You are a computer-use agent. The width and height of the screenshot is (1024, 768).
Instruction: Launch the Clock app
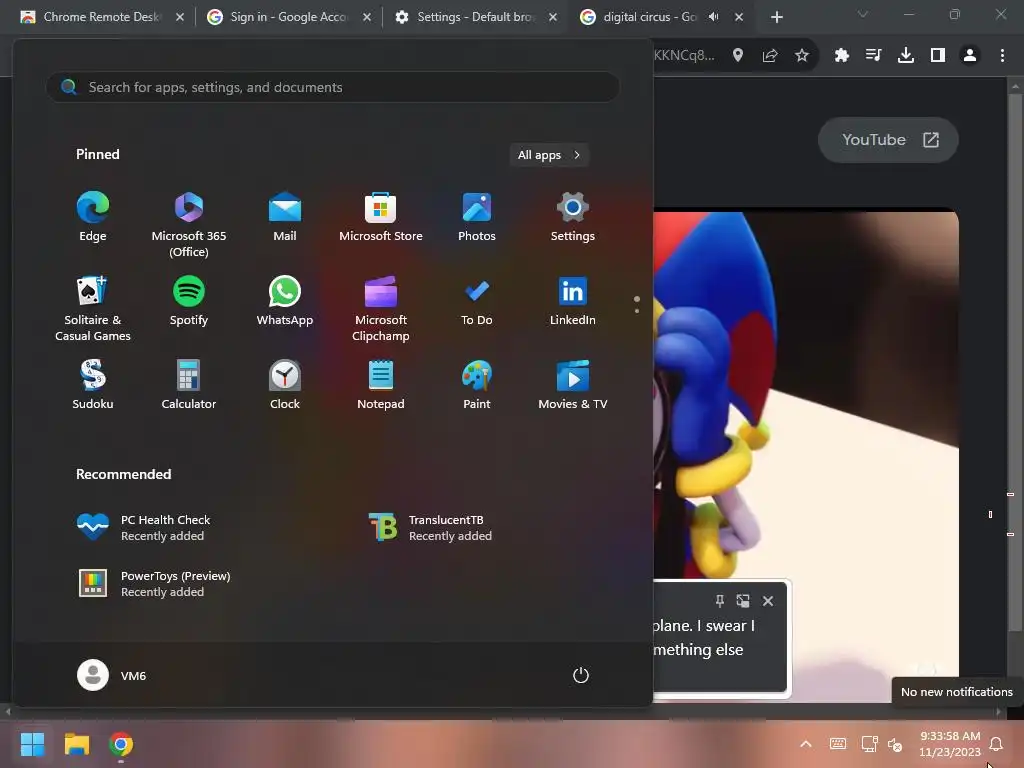click(285, 385)
